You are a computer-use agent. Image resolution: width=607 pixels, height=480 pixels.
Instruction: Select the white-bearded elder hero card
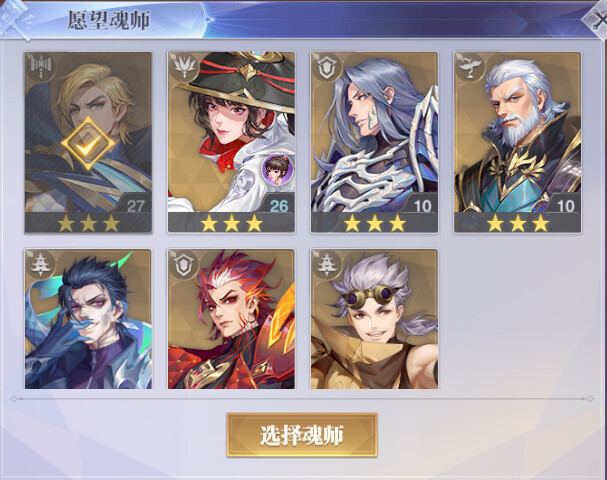(518, 142)
